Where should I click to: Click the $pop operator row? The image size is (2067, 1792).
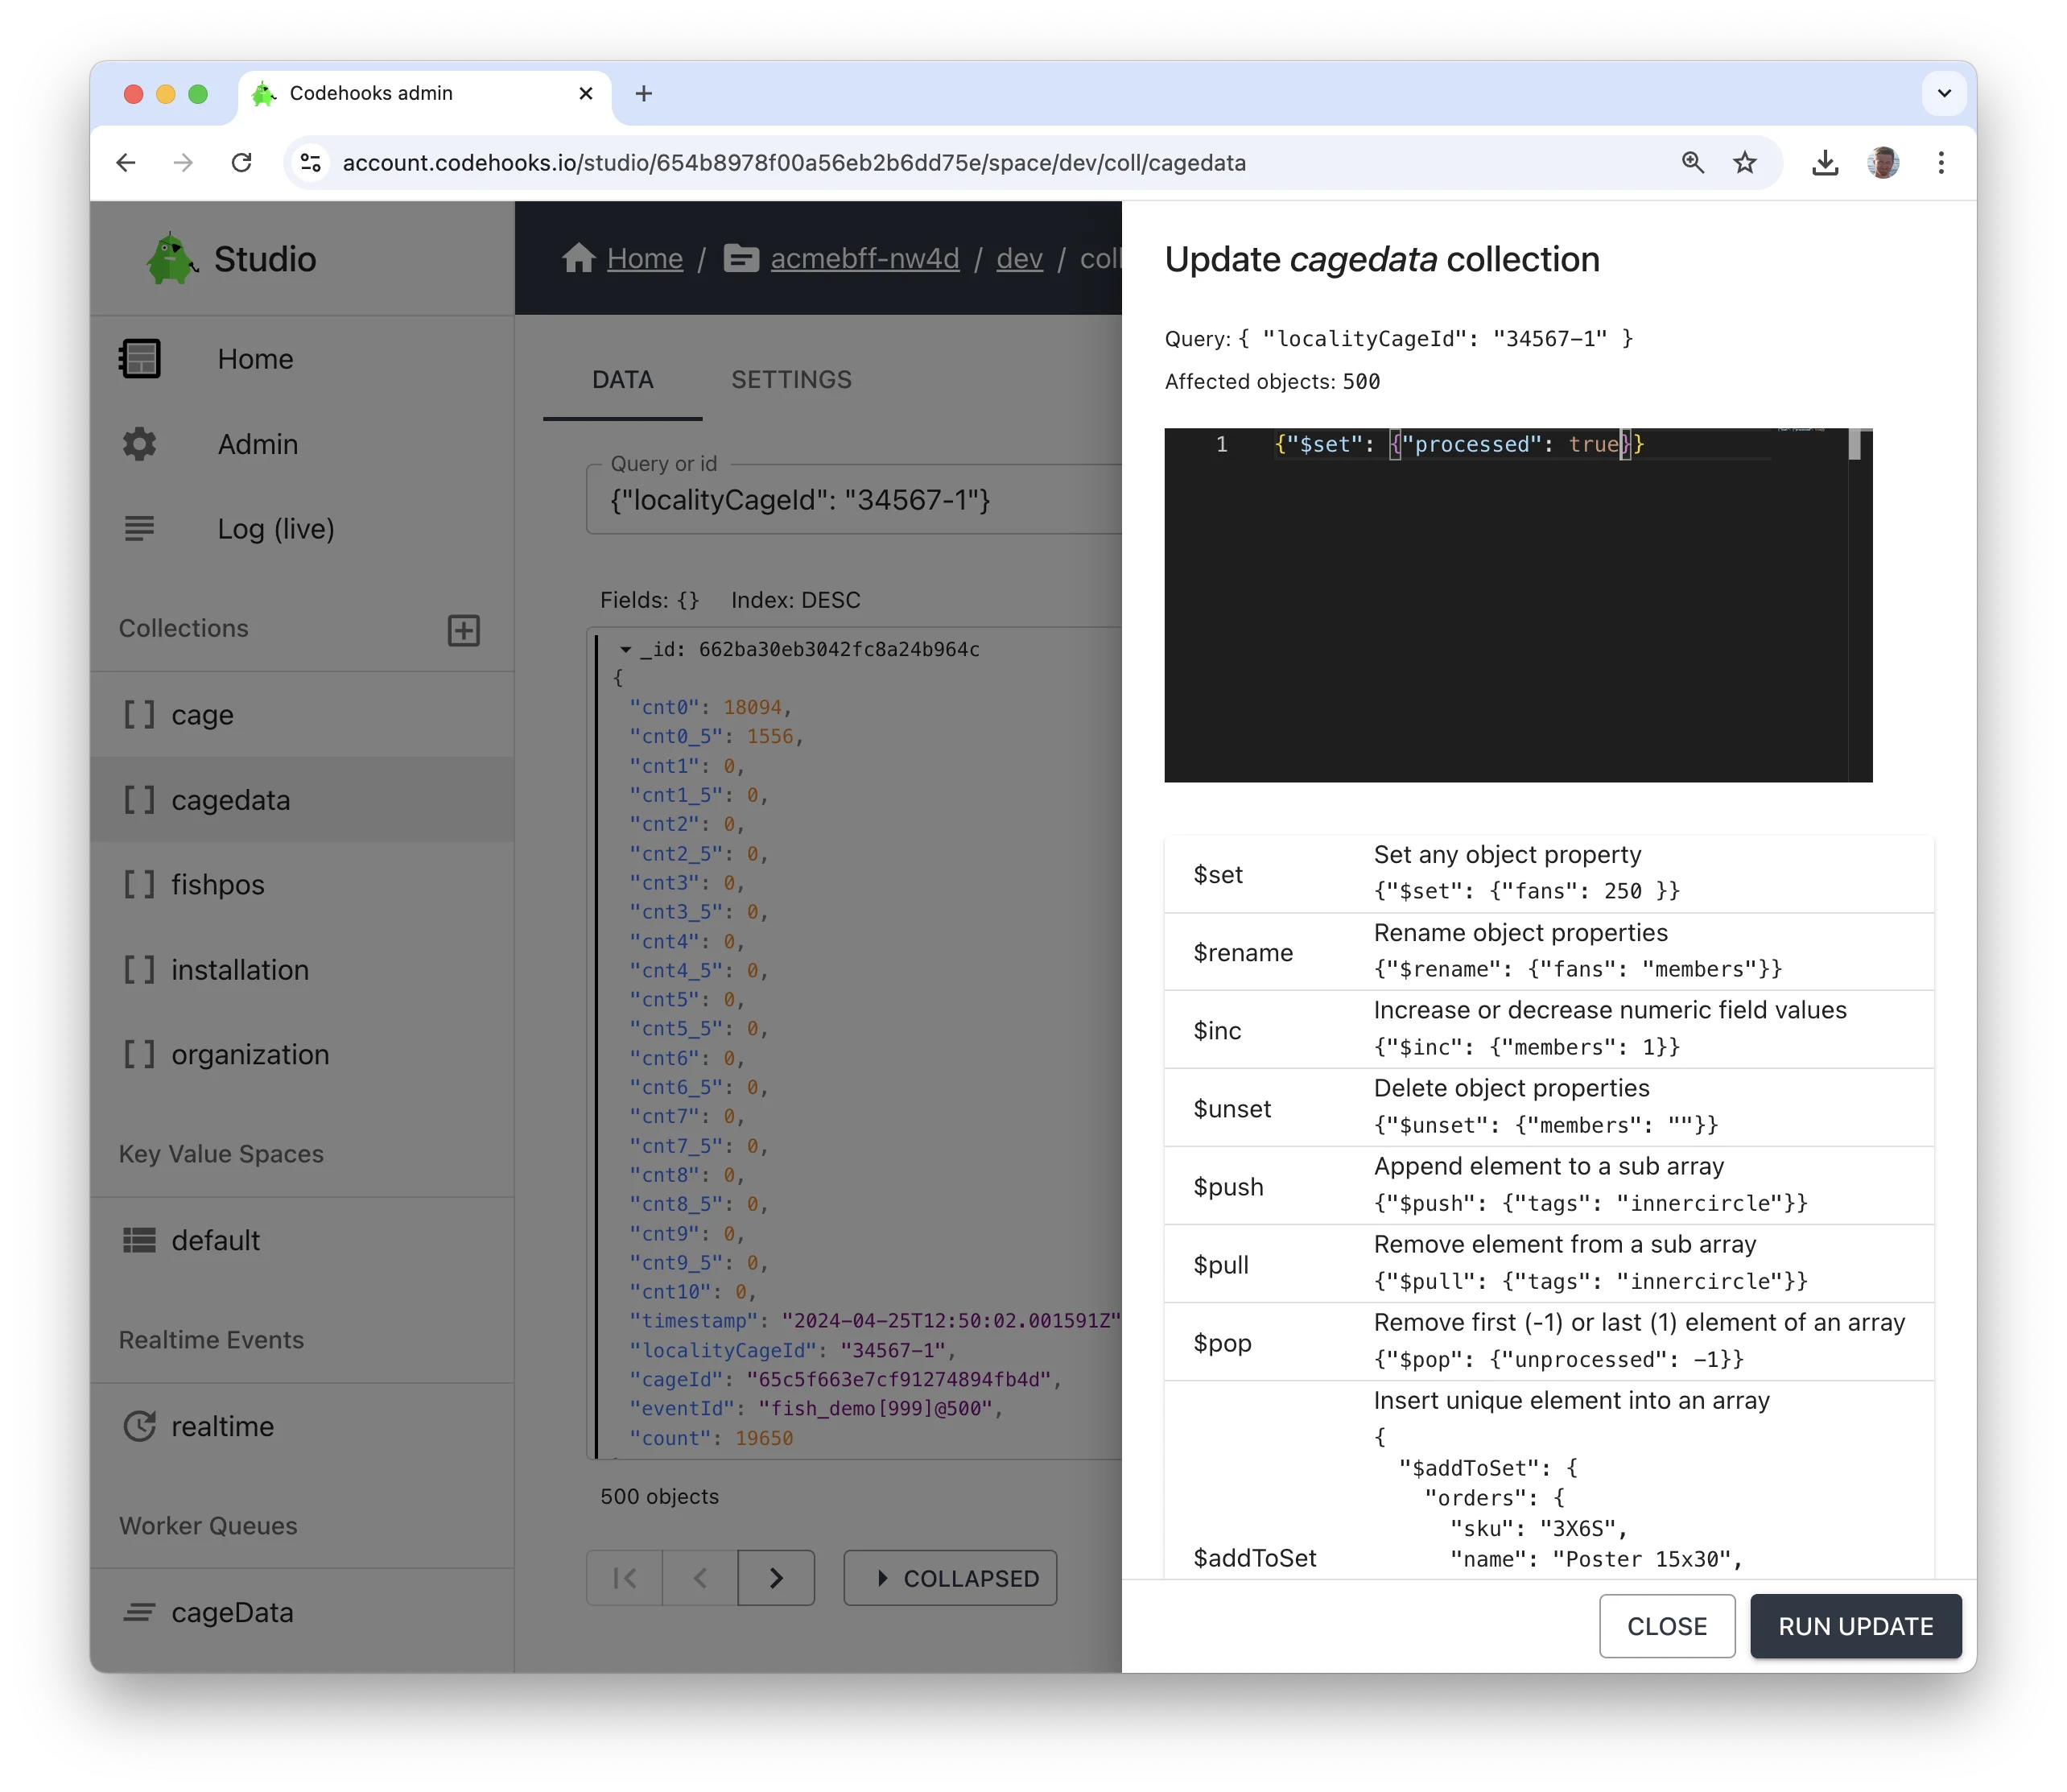pos(1549,1342)
